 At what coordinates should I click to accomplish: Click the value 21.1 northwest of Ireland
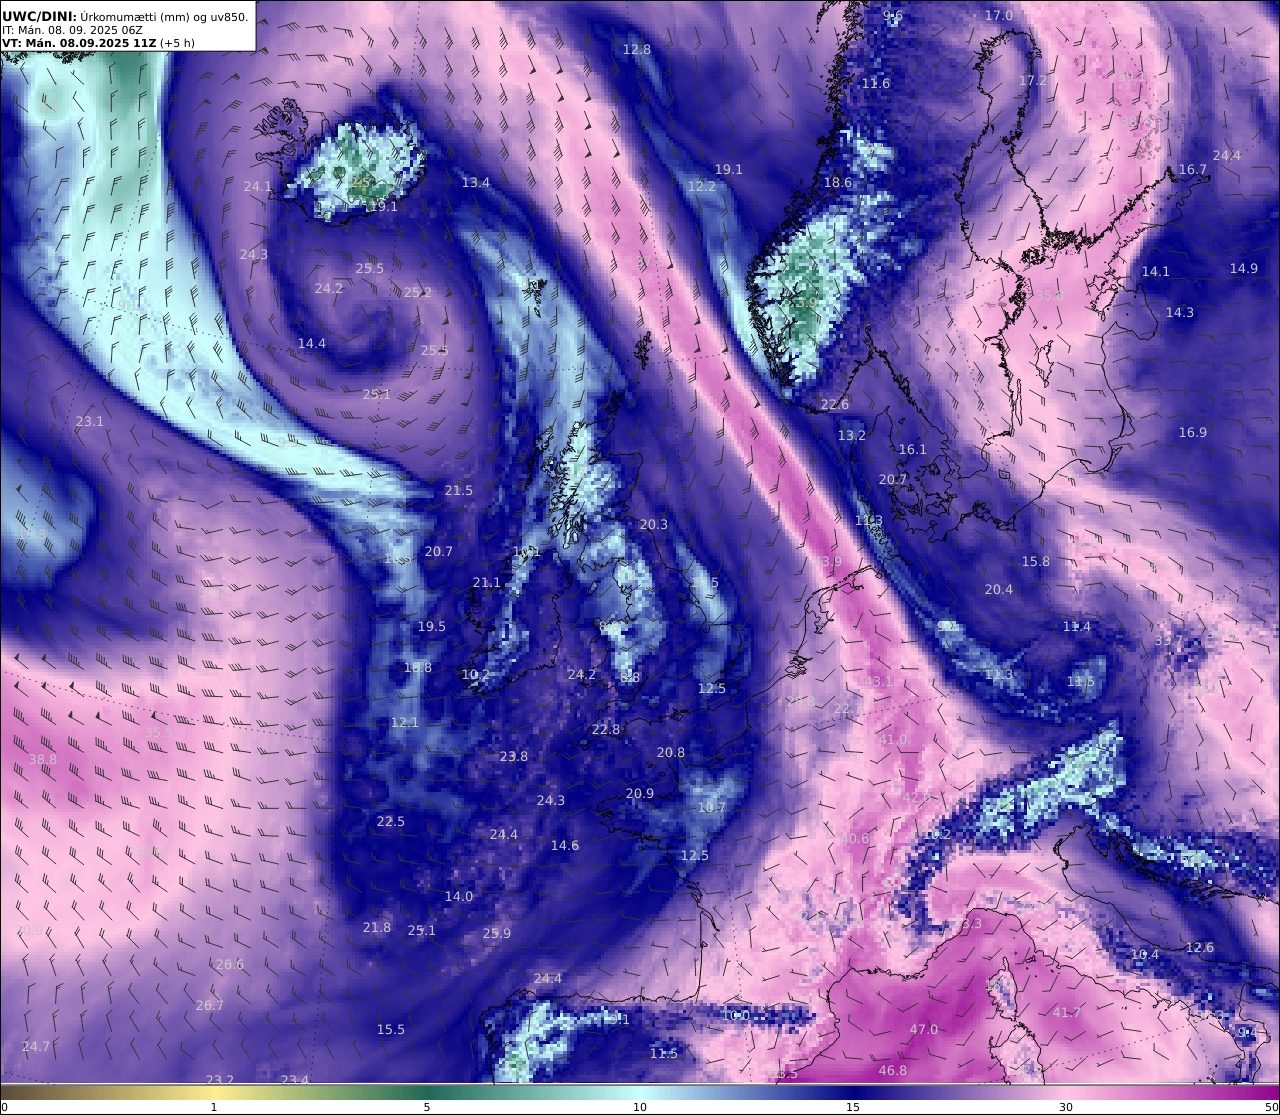(487, 582)
